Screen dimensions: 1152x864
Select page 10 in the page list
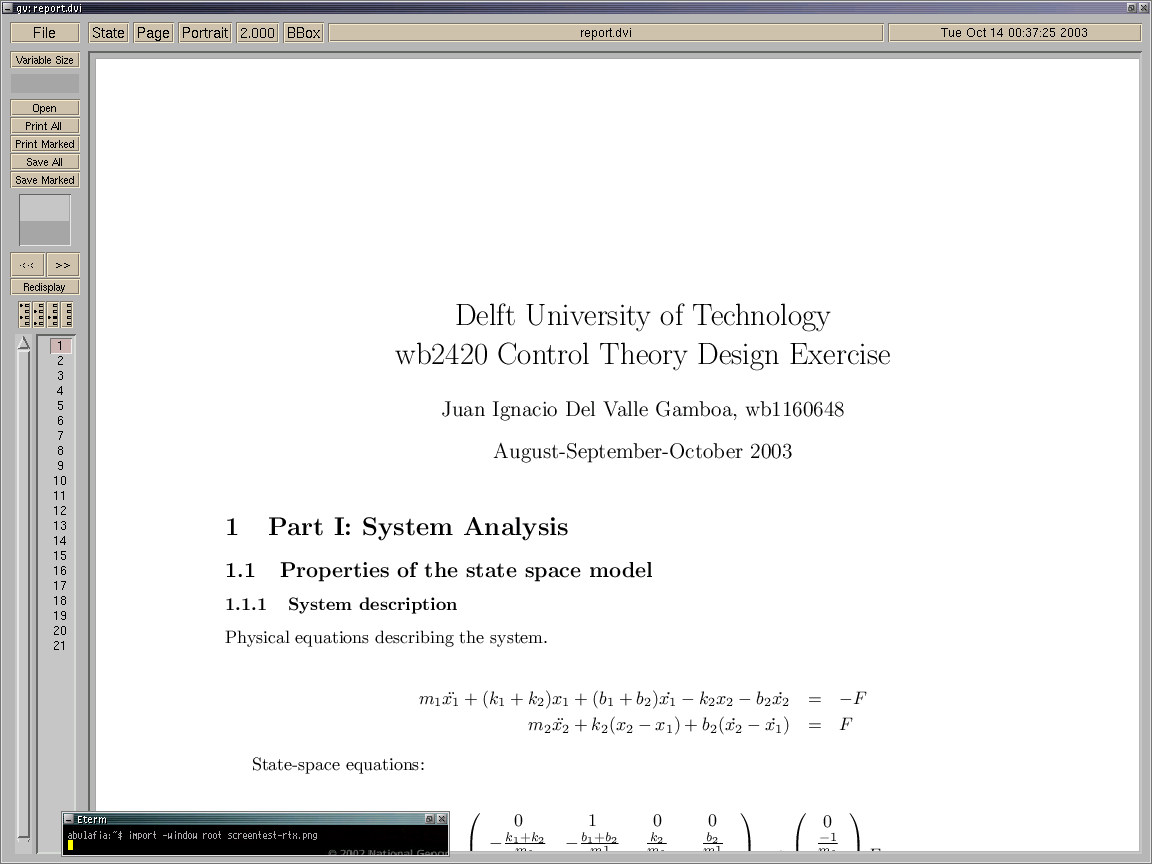click(x=60, y=480)
